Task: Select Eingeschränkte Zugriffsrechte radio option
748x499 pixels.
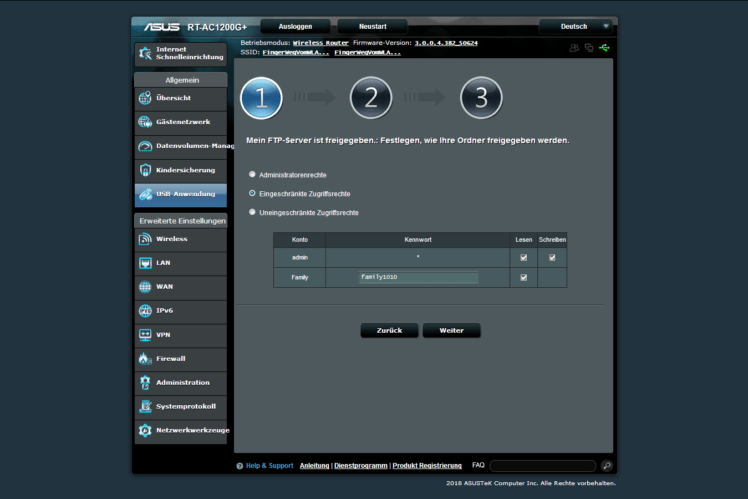Action: tap(252, 193)
